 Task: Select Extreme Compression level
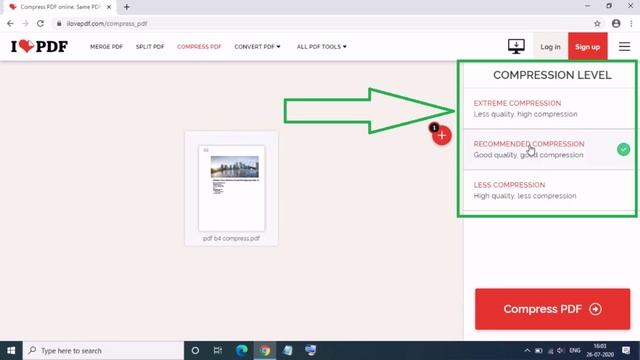point(549,109)
